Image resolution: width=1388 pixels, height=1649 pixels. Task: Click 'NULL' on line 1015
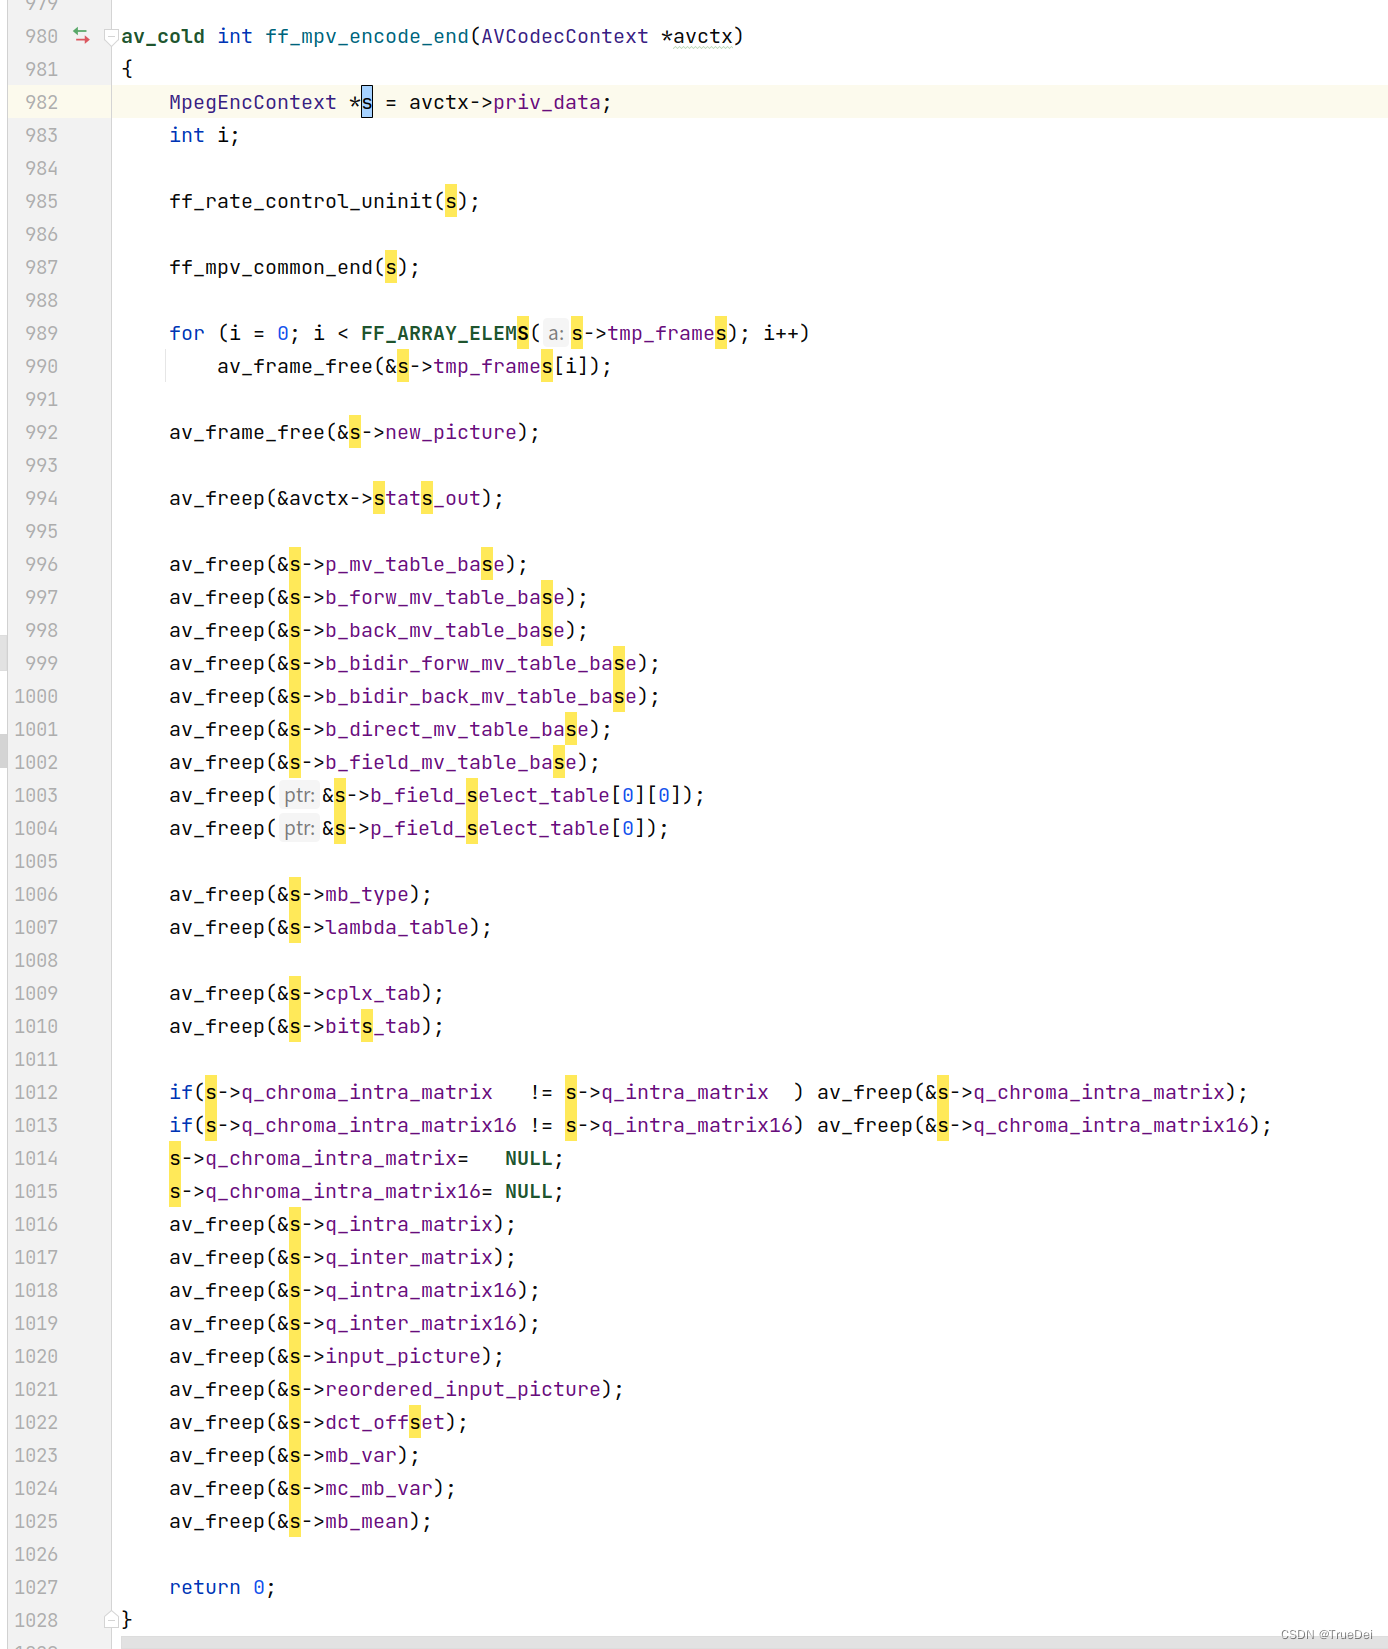click(529, 1191)
